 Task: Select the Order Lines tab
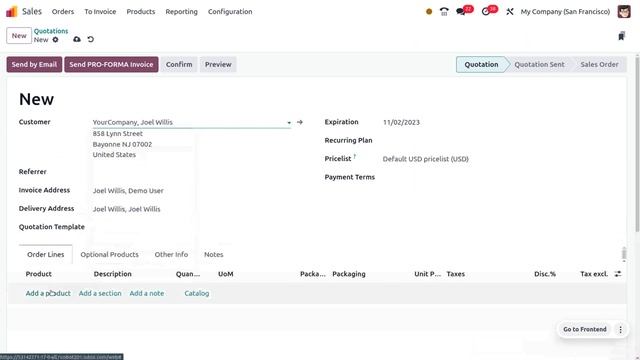[x=46, y=254]
